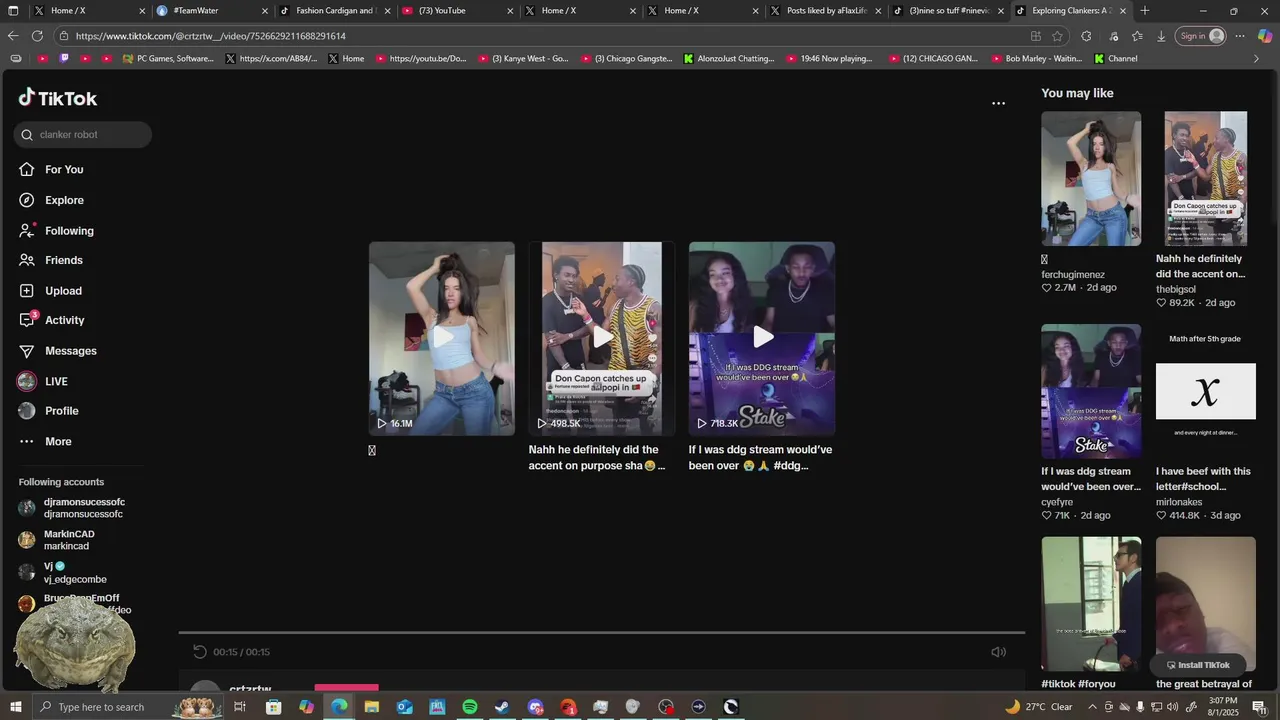Open the 'Channel' Kick bookmark
The image size is (1280, 720).
pyautogui.click(x=1116, y=59)
